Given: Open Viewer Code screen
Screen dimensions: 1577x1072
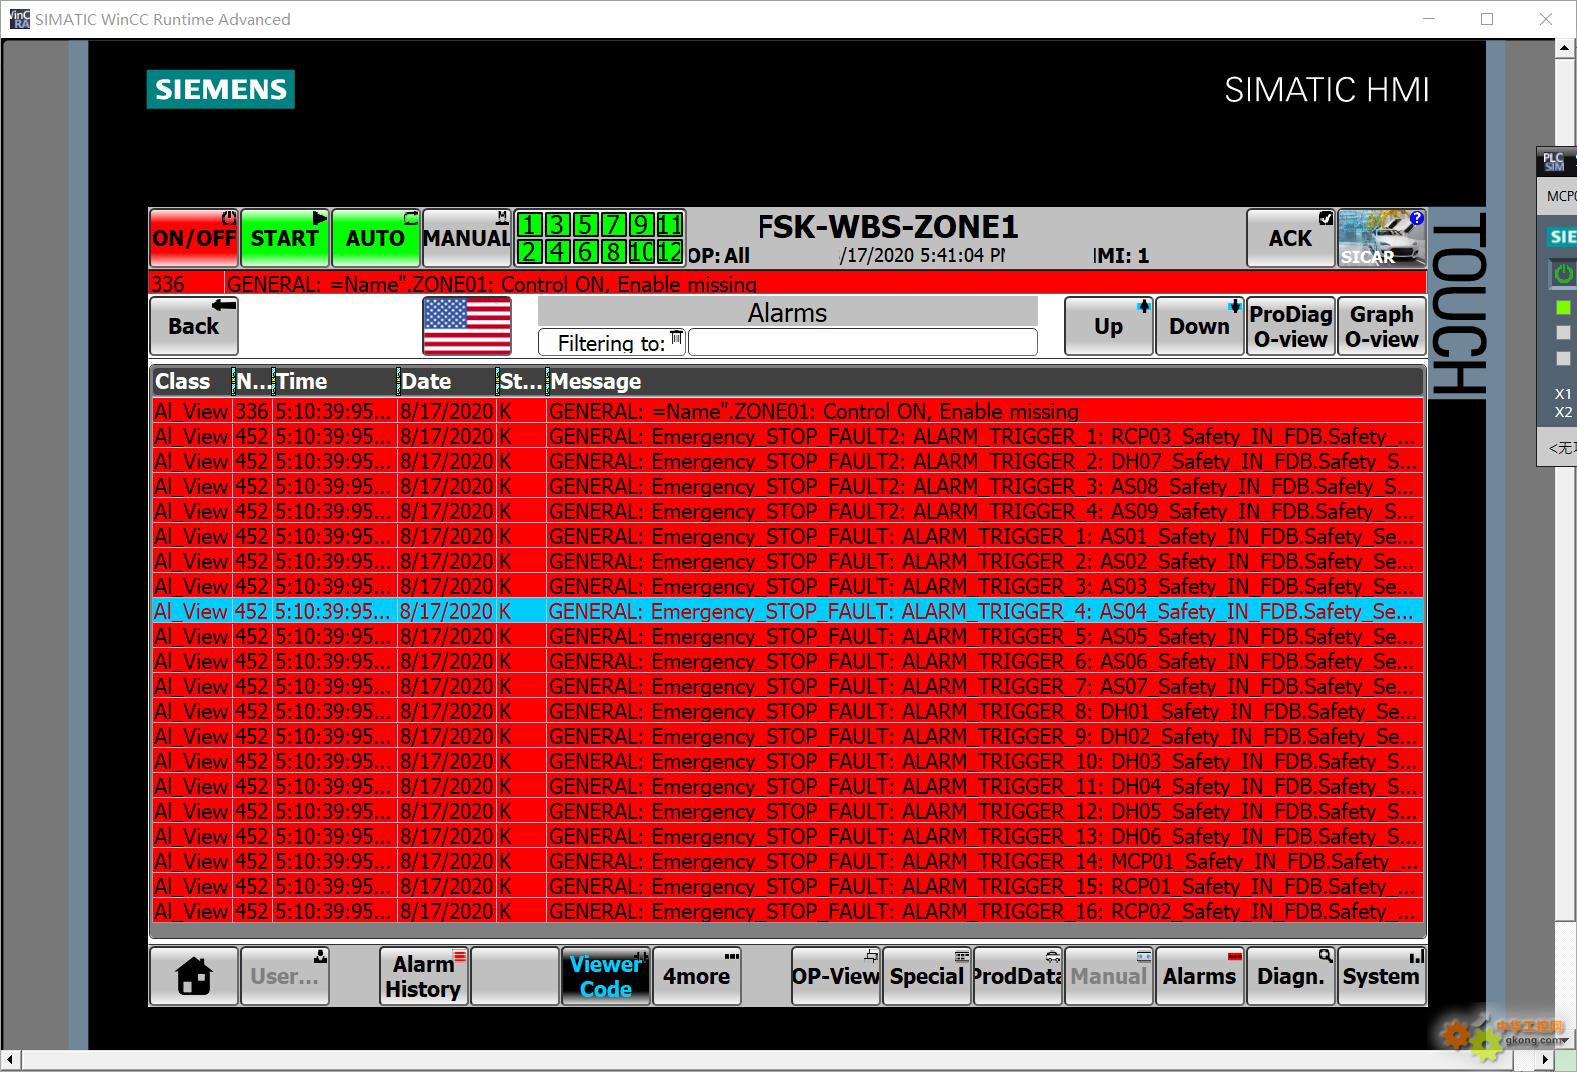Looking at the screenshot, I should 605,976.
